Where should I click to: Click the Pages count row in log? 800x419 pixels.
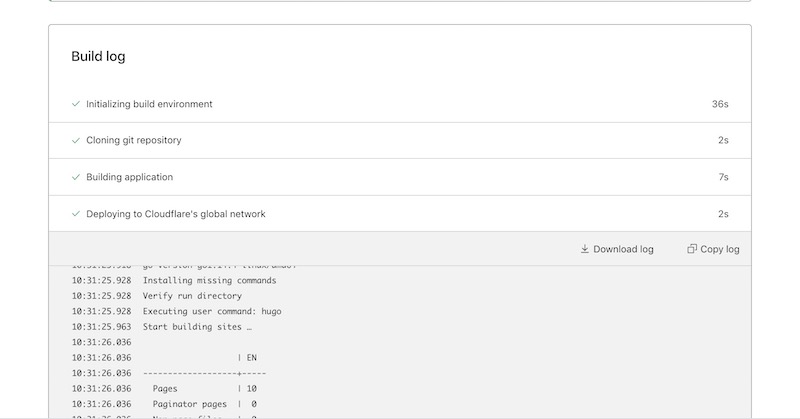(x=164, y=388)
